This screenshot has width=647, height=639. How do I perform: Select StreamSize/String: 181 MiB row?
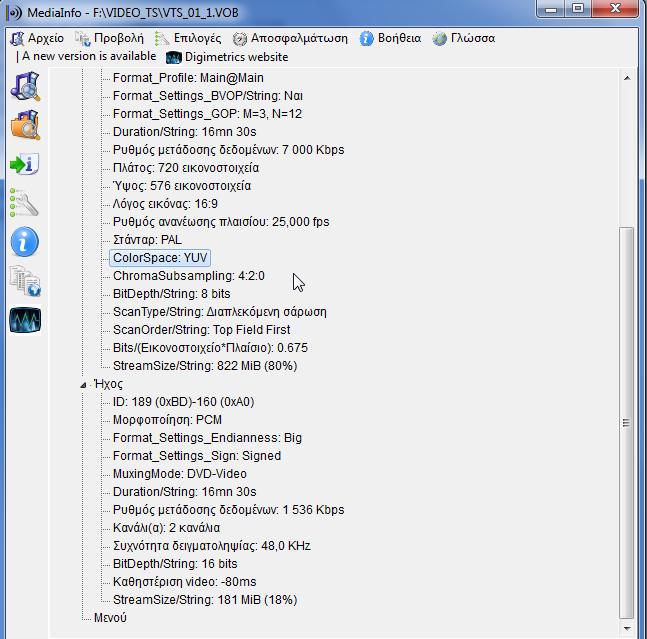click(205, 600)
